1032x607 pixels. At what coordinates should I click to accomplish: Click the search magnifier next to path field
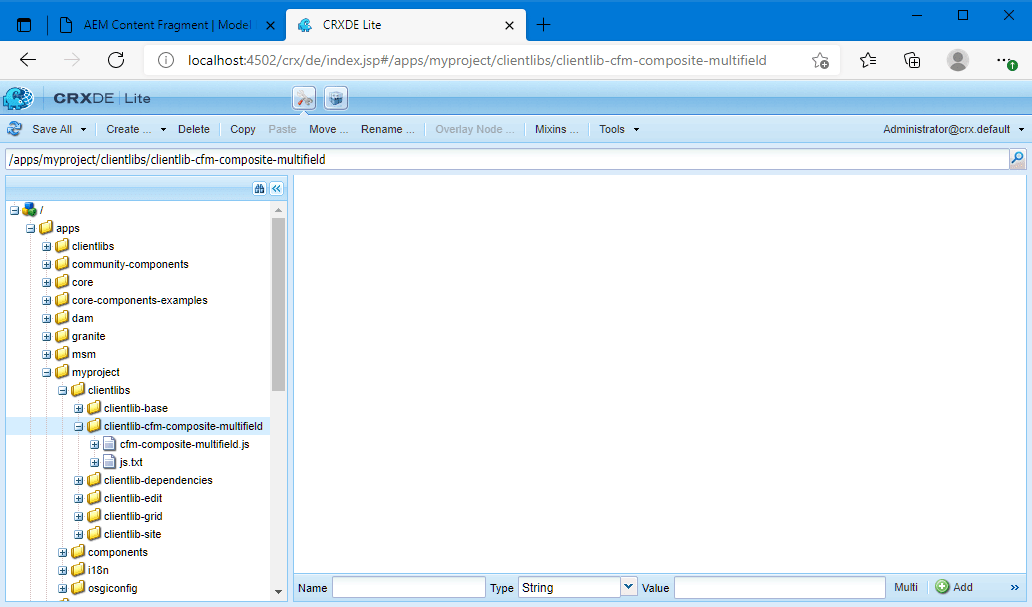(1018, 159)
